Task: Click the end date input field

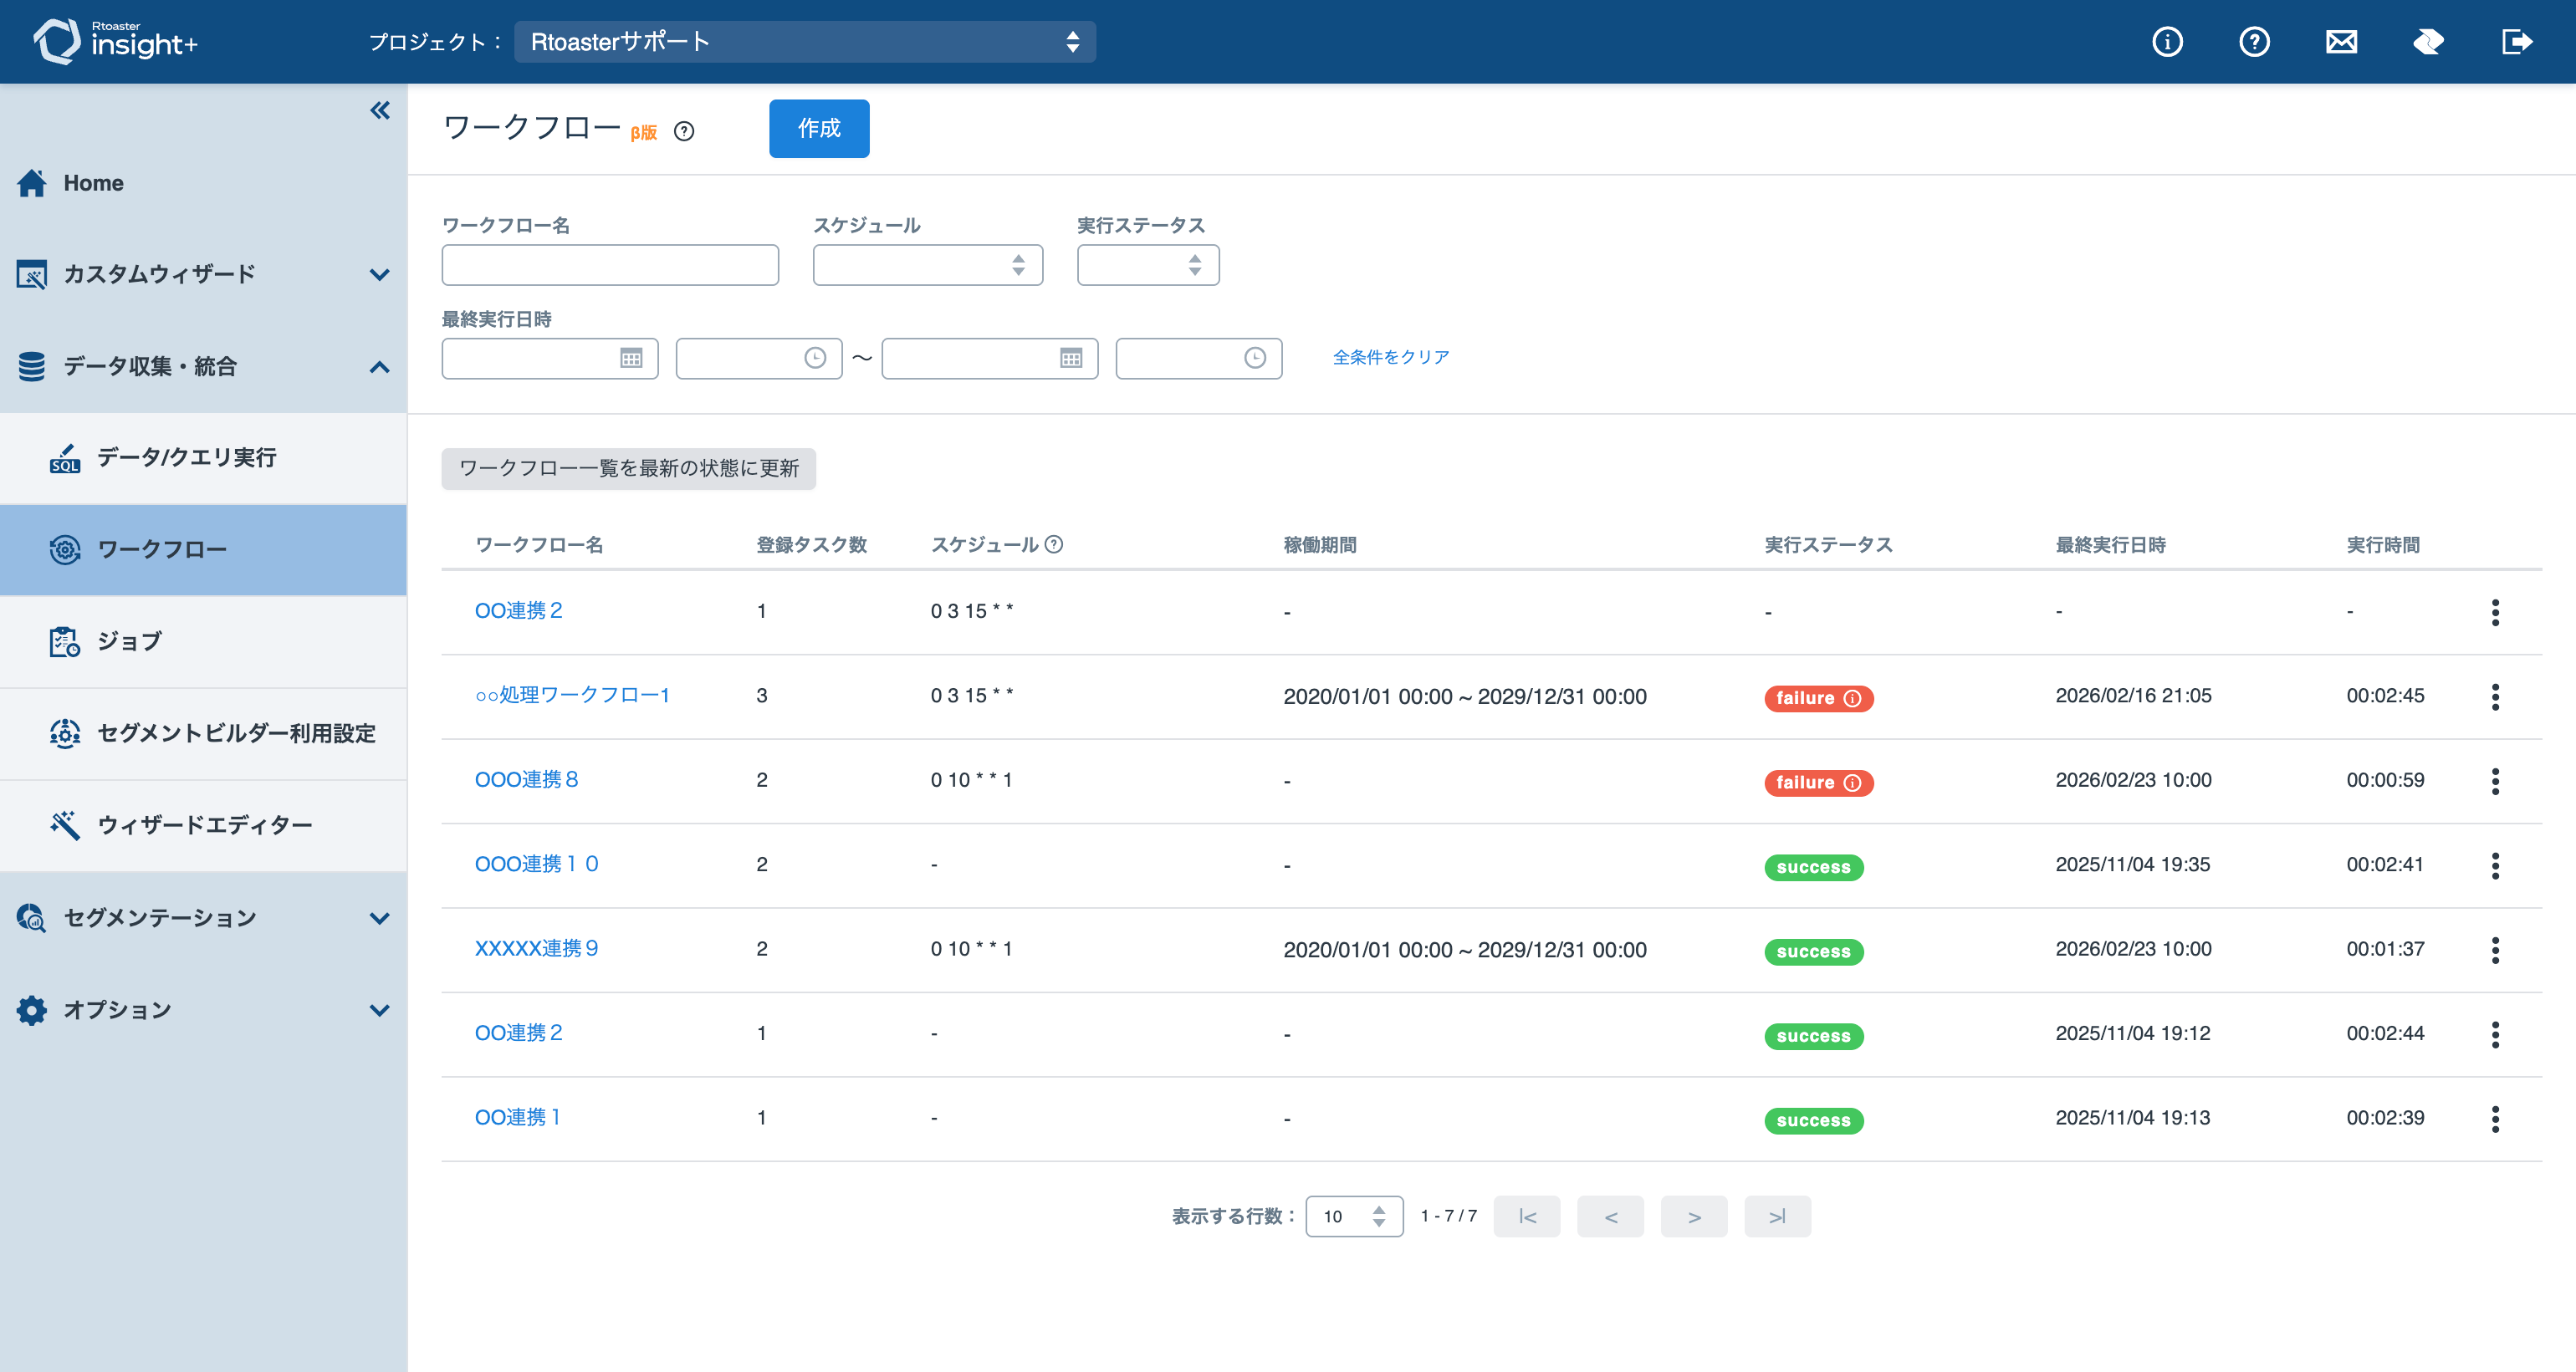Action: pyautogui.click(x=990, y=358)
